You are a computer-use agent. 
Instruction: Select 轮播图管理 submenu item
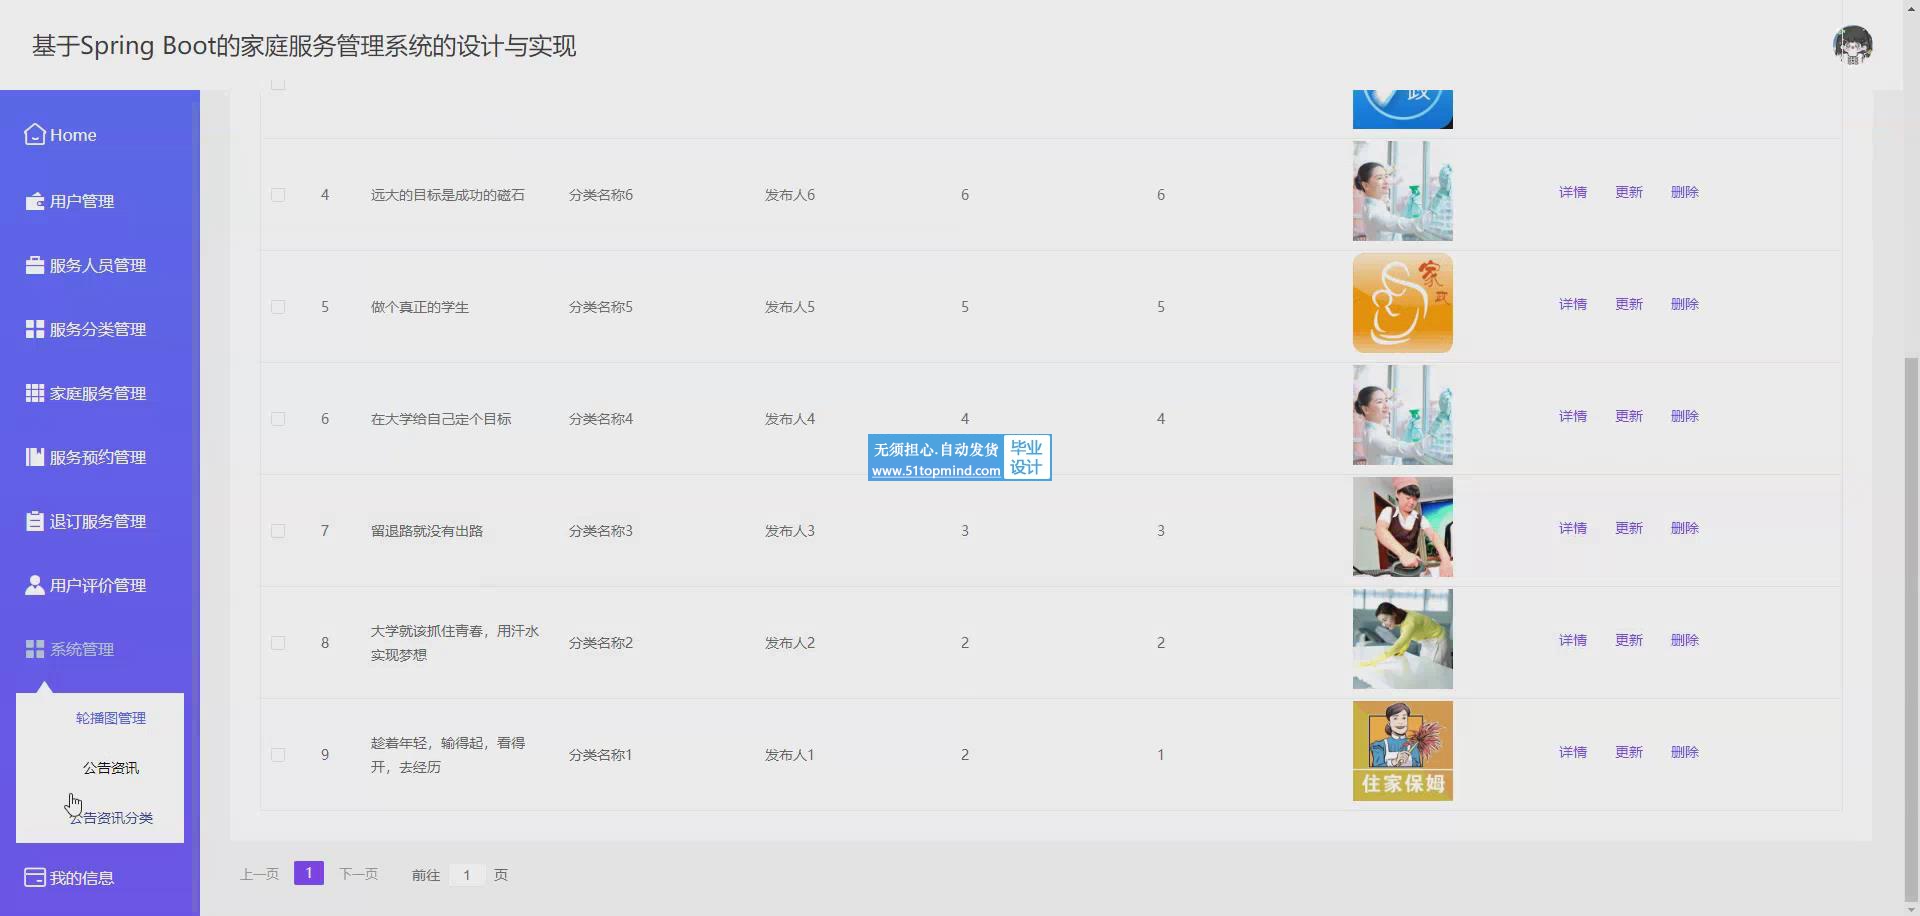(110, 718)
